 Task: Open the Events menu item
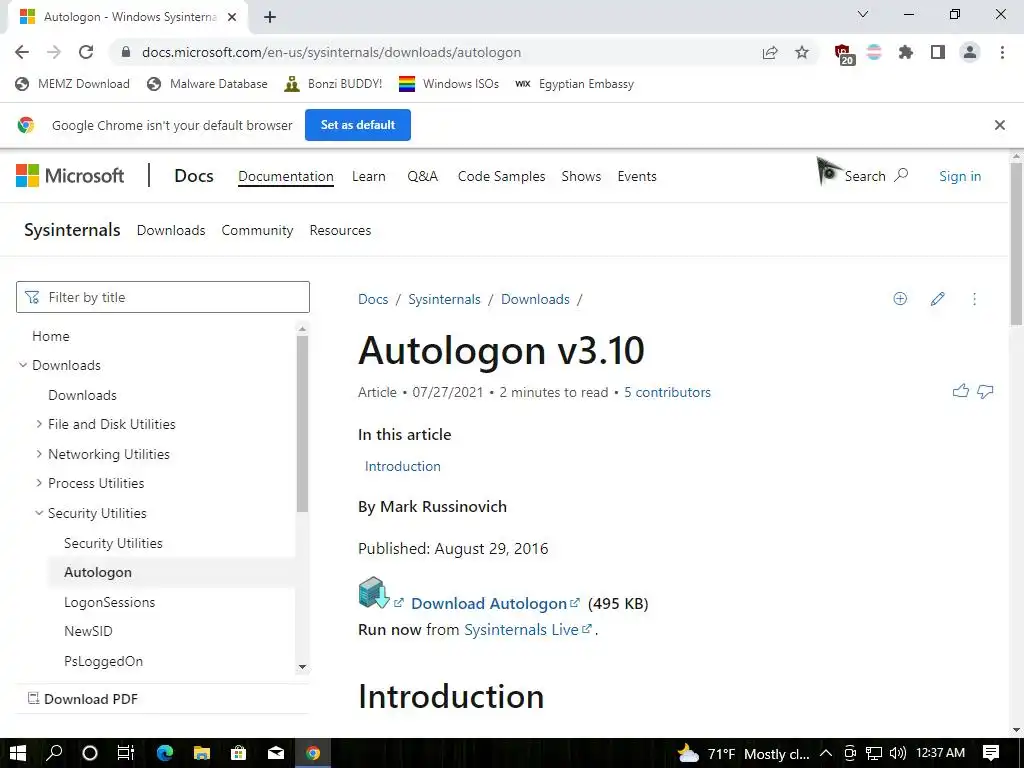point(637,176)
